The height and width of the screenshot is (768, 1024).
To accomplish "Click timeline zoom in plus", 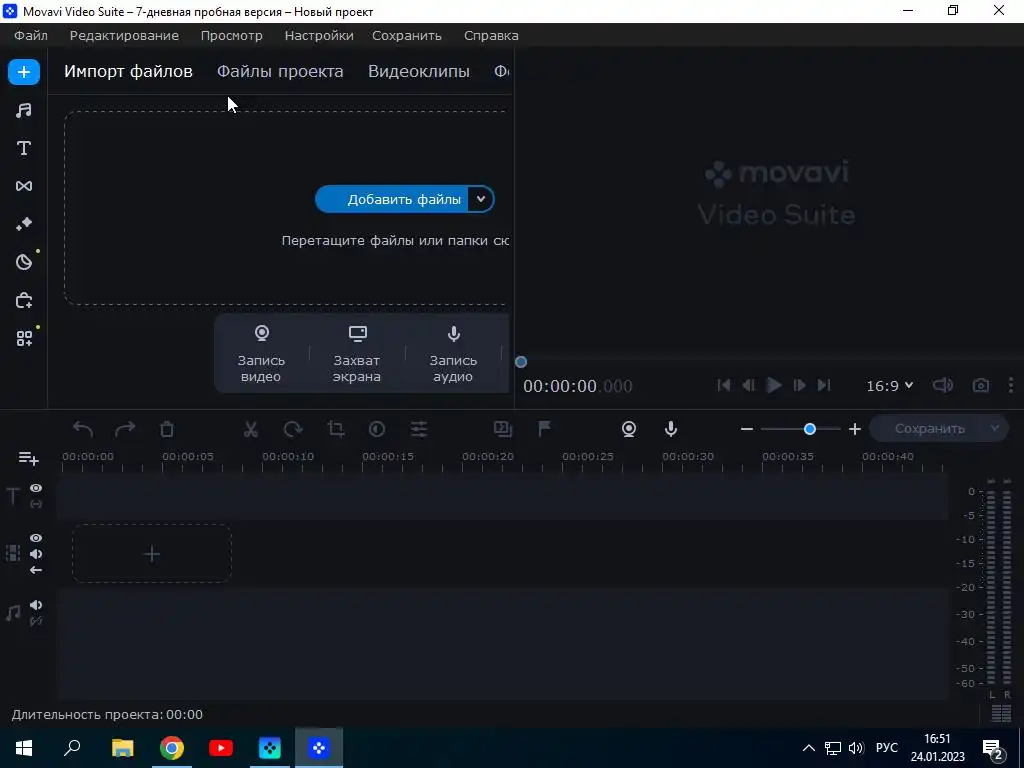I will click(855, 429).
